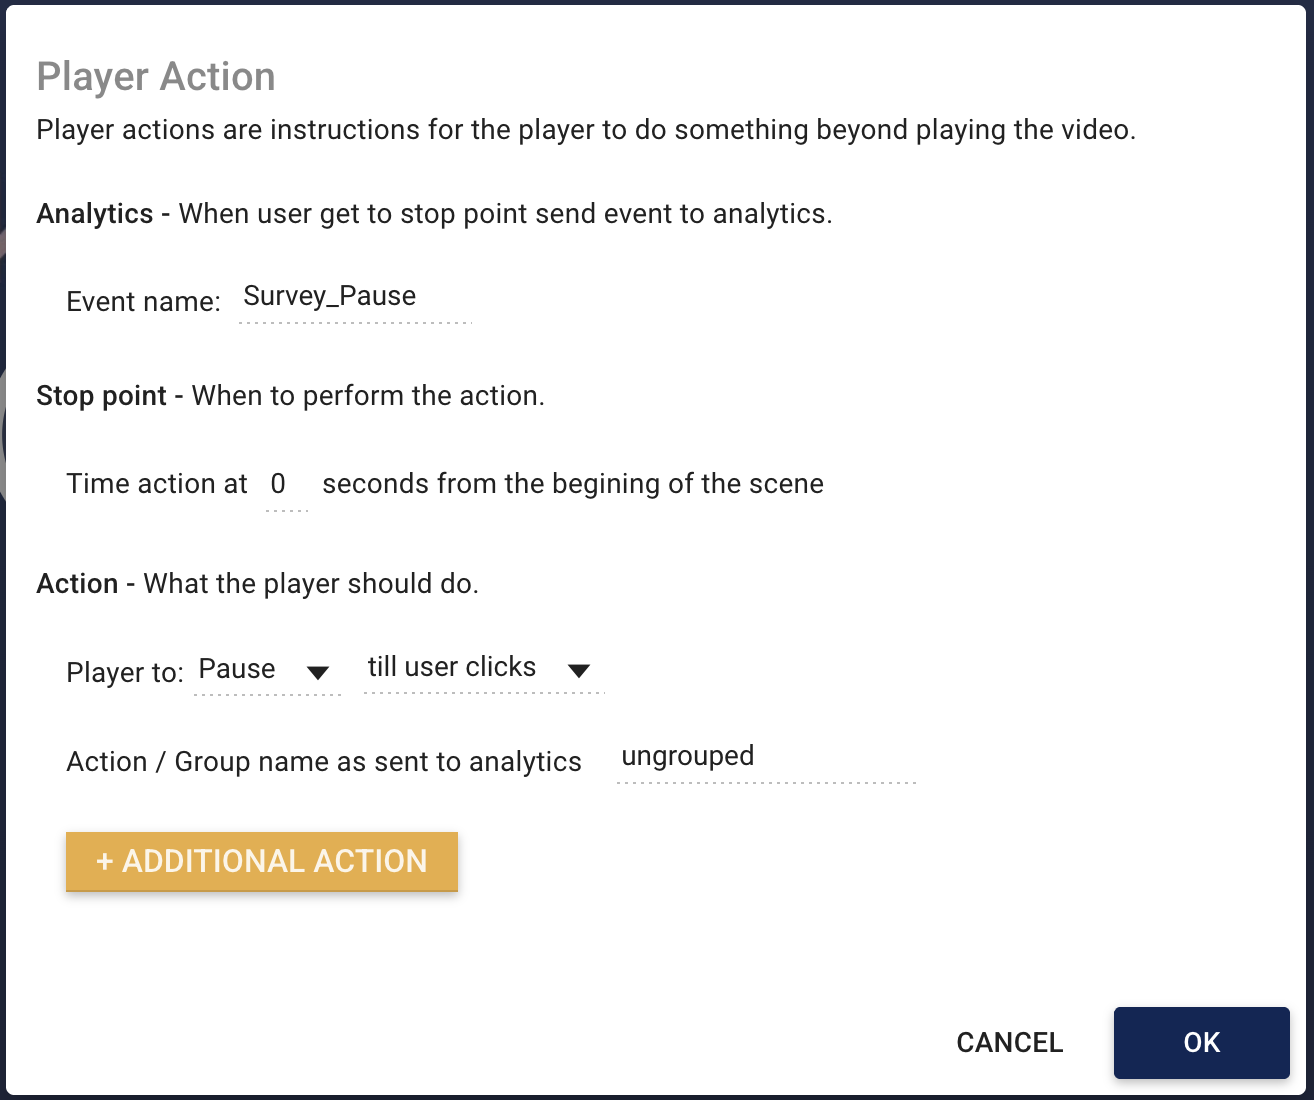1314x1100 pixels.
Task: Click the bold 'Action' section heading
Action: 77,584
